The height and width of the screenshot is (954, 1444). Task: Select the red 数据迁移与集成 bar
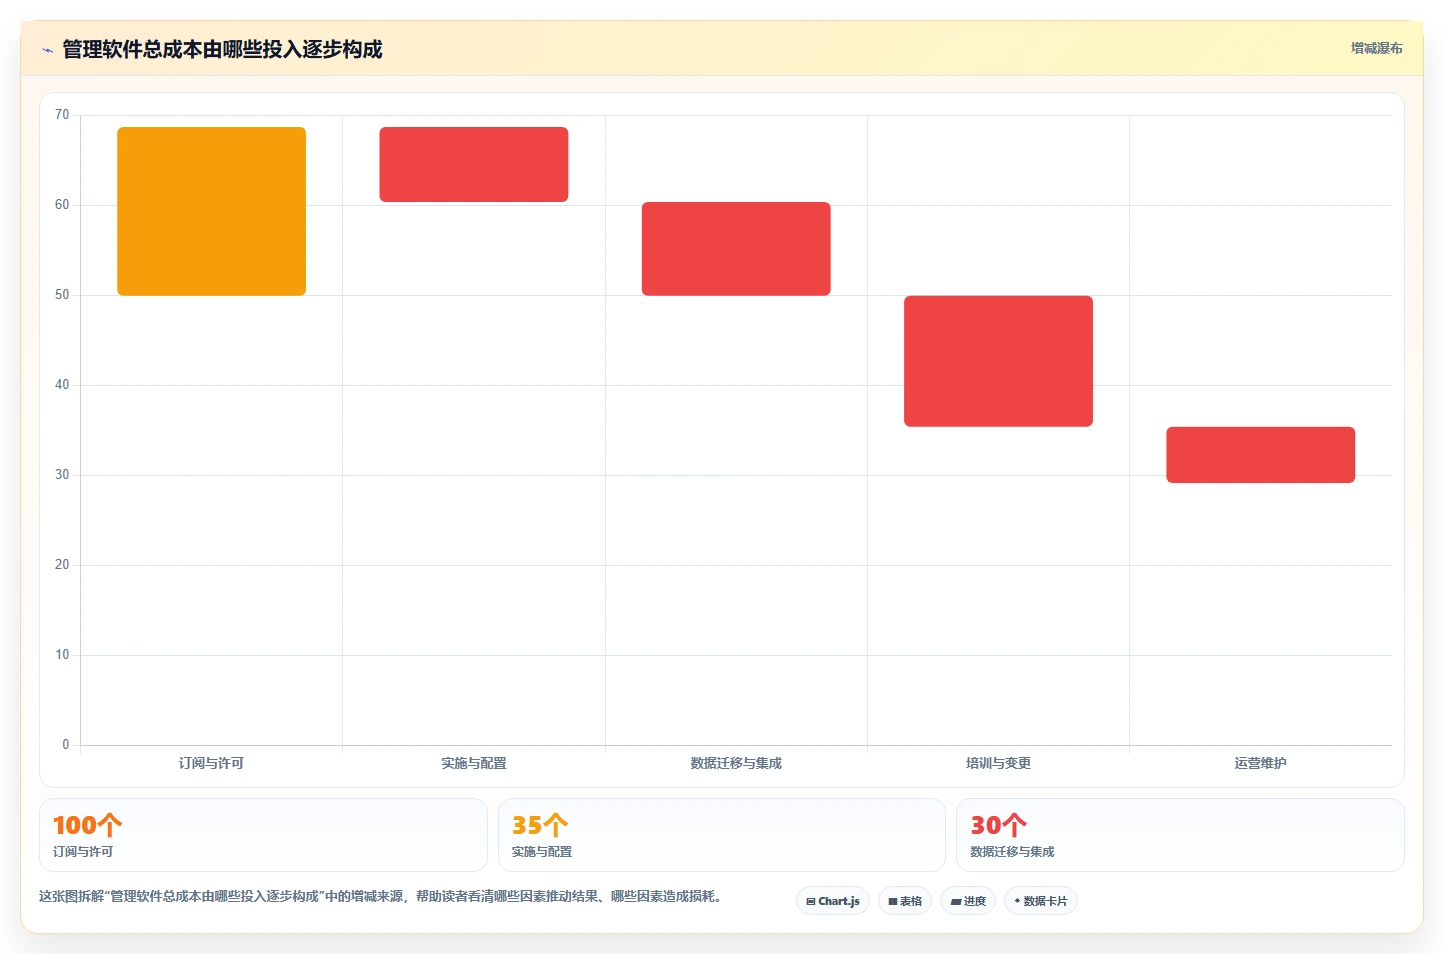(736, 249)
